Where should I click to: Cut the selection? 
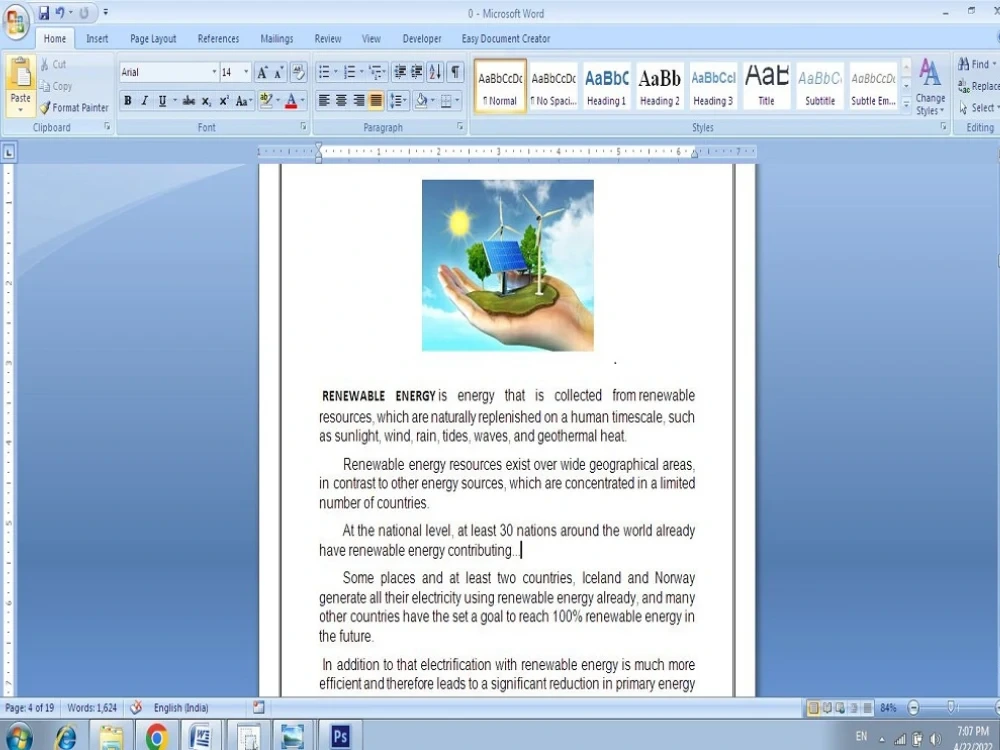click(54, 64)
